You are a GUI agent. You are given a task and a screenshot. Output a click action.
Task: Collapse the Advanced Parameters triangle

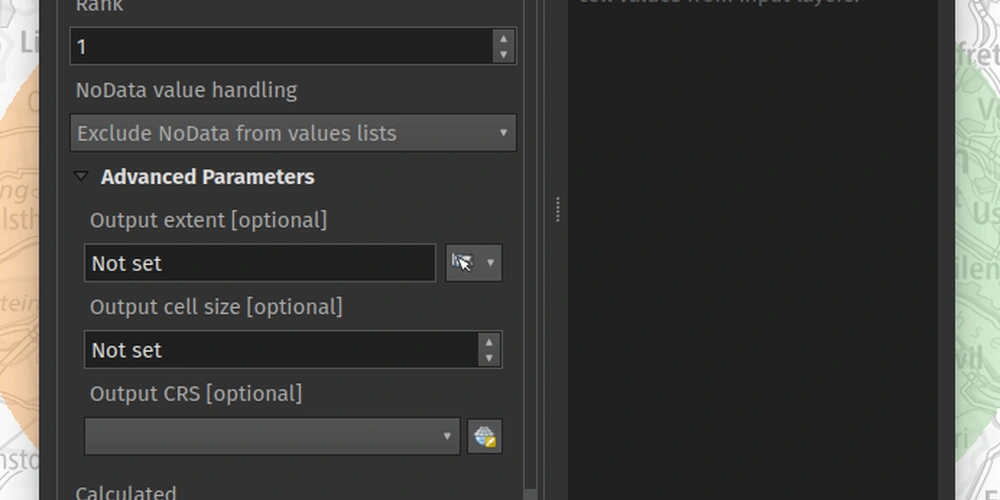pos(81,177)
